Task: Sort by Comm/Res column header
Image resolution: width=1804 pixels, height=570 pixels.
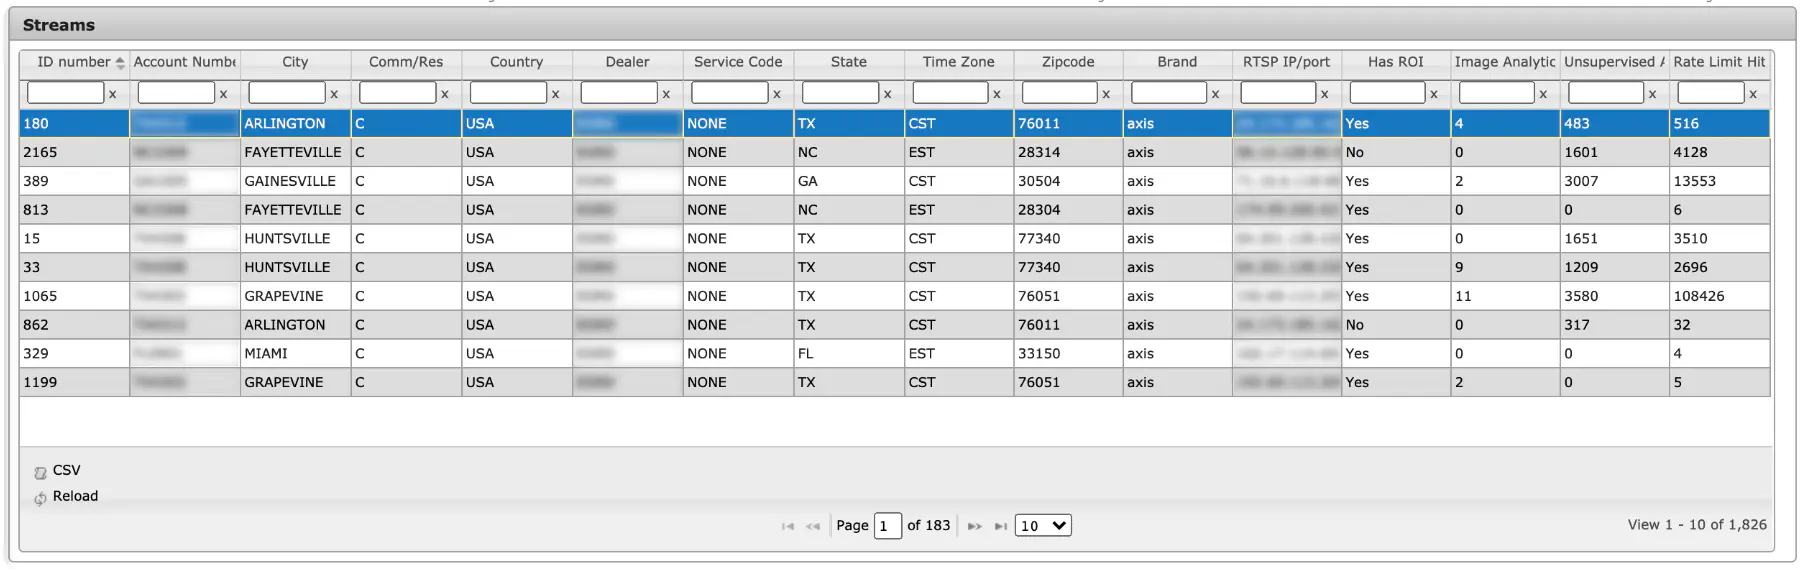Action: coord(406,62)
